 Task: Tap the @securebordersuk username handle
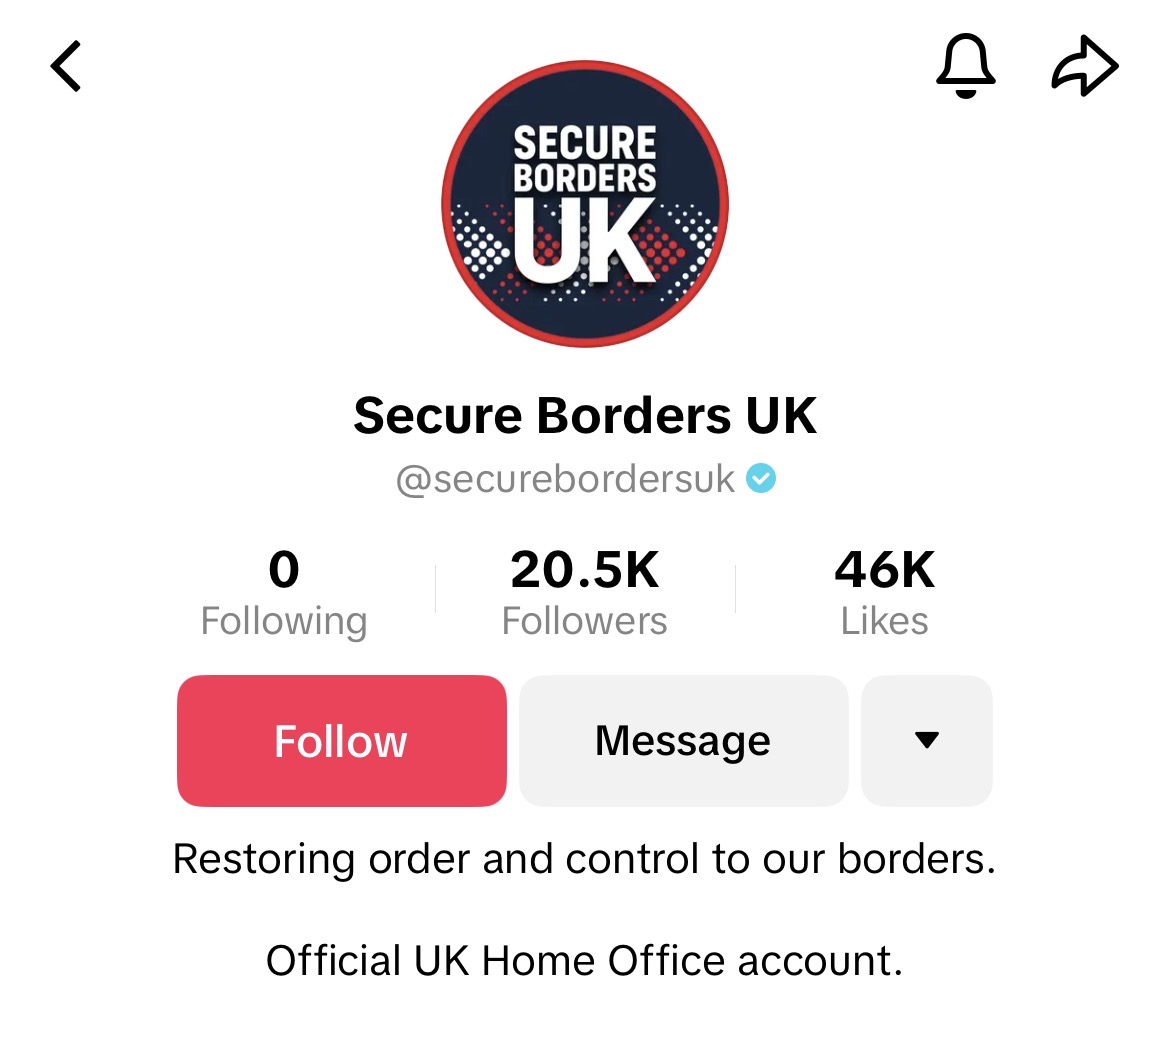point(566,480)
